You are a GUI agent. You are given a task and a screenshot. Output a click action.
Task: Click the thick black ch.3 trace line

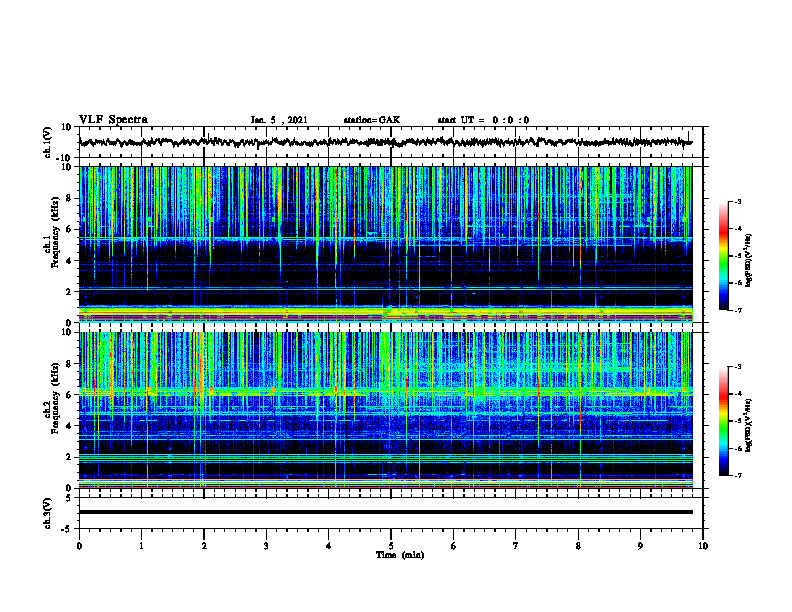point(385,512)
